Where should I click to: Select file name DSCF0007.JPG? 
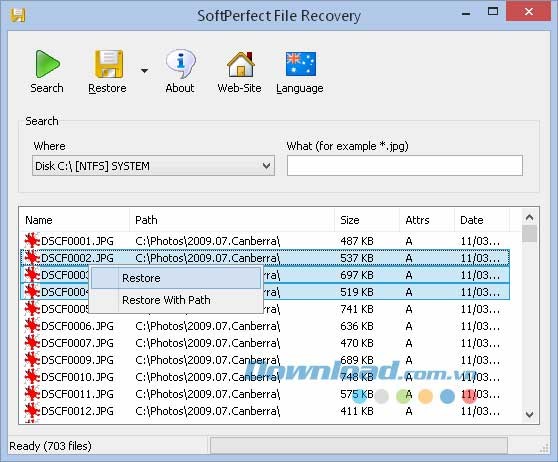point(77,343)
